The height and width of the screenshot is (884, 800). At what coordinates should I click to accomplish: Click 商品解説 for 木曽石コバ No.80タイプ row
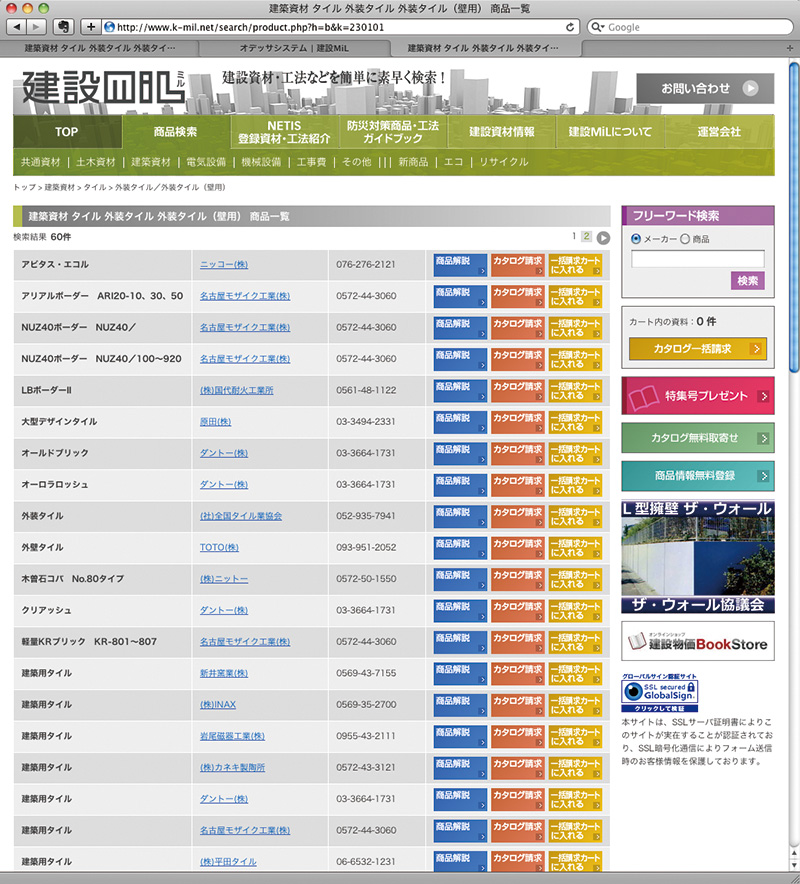click(x=460, y=580)
